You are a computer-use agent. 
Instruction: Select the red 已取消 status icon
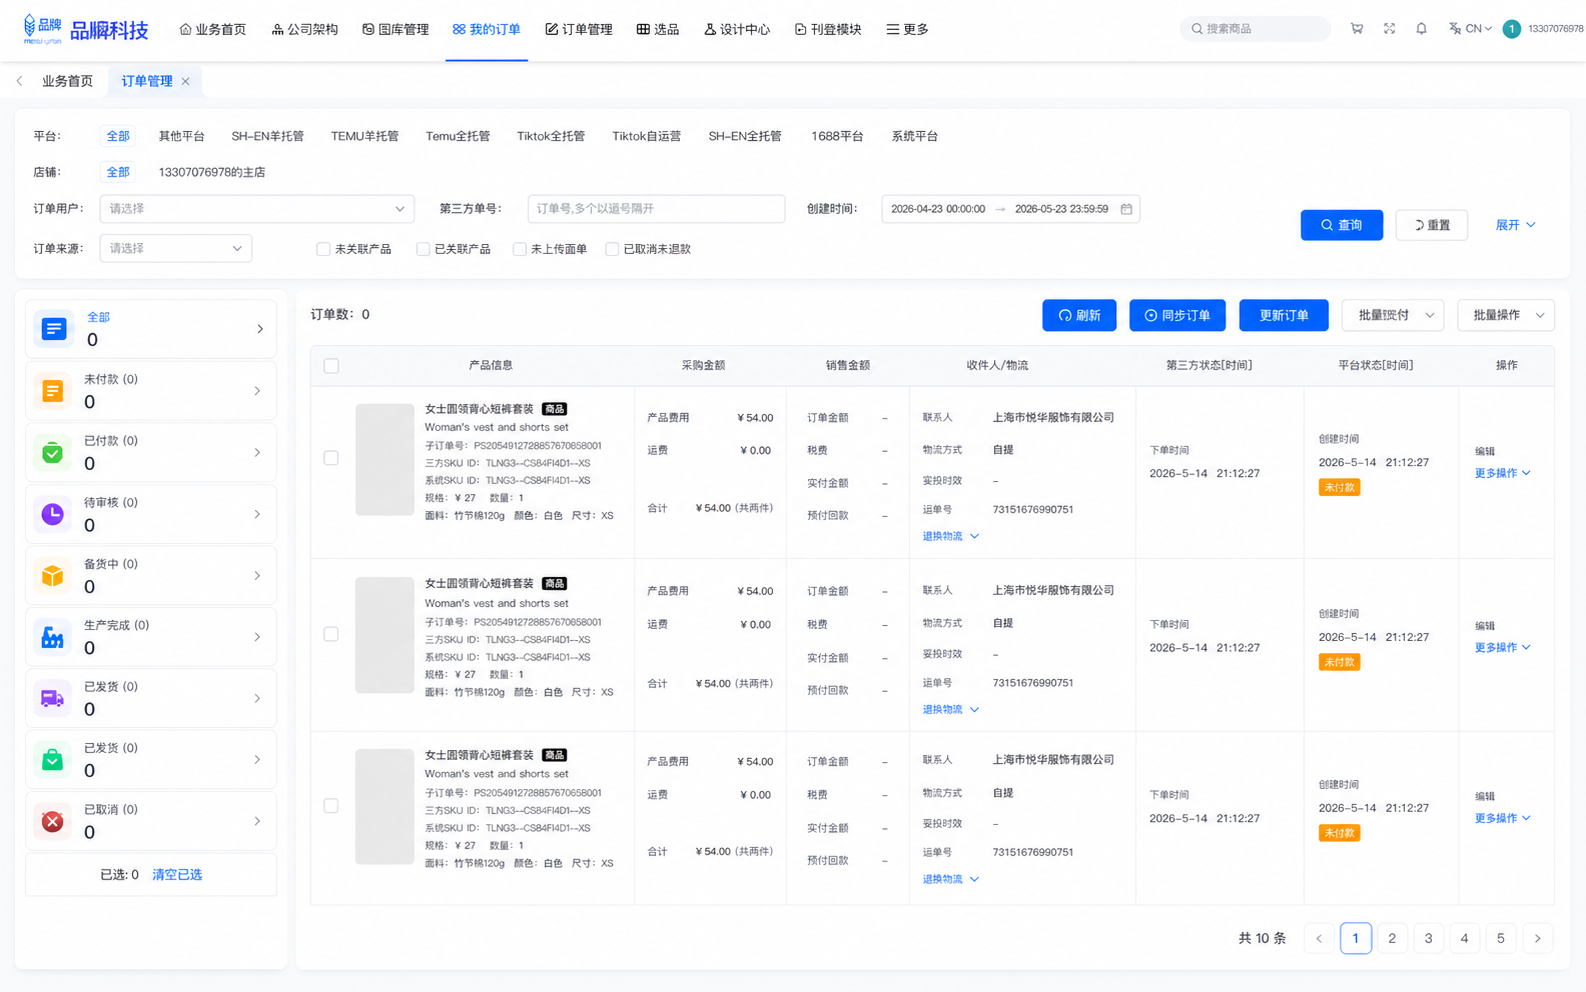coord(53,821)
